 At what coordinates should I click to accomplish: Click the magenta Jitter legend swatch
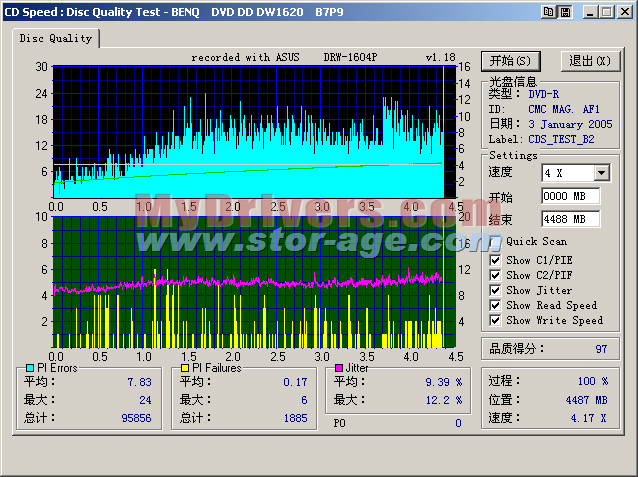coord(340,368)
